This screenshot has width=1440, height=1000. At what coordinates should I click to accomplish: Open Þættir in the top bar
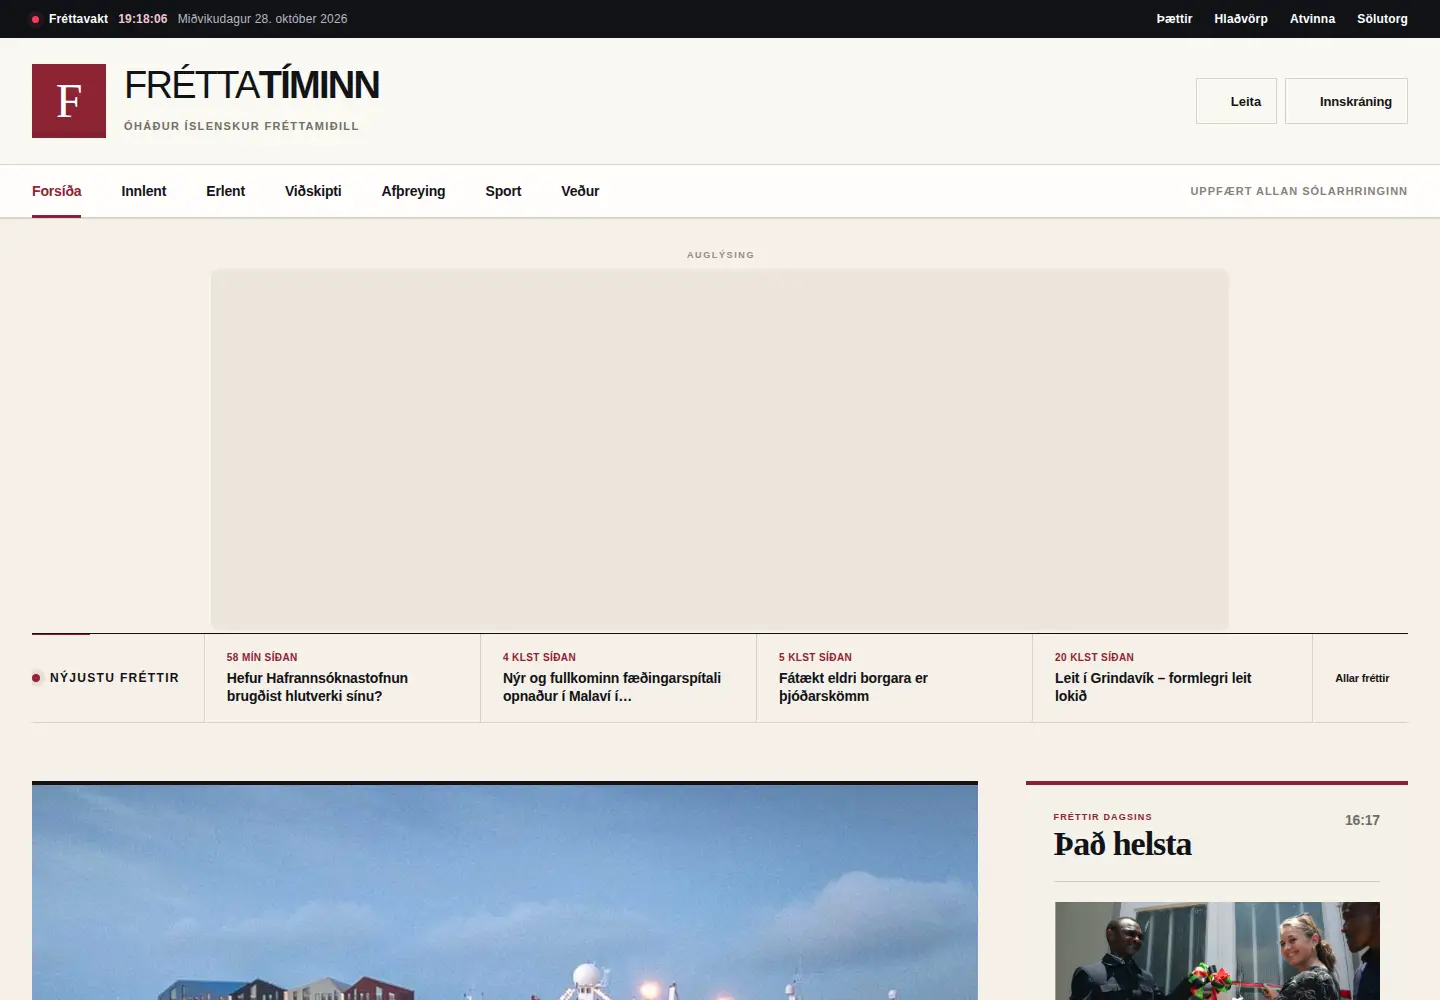point(1174,19)
